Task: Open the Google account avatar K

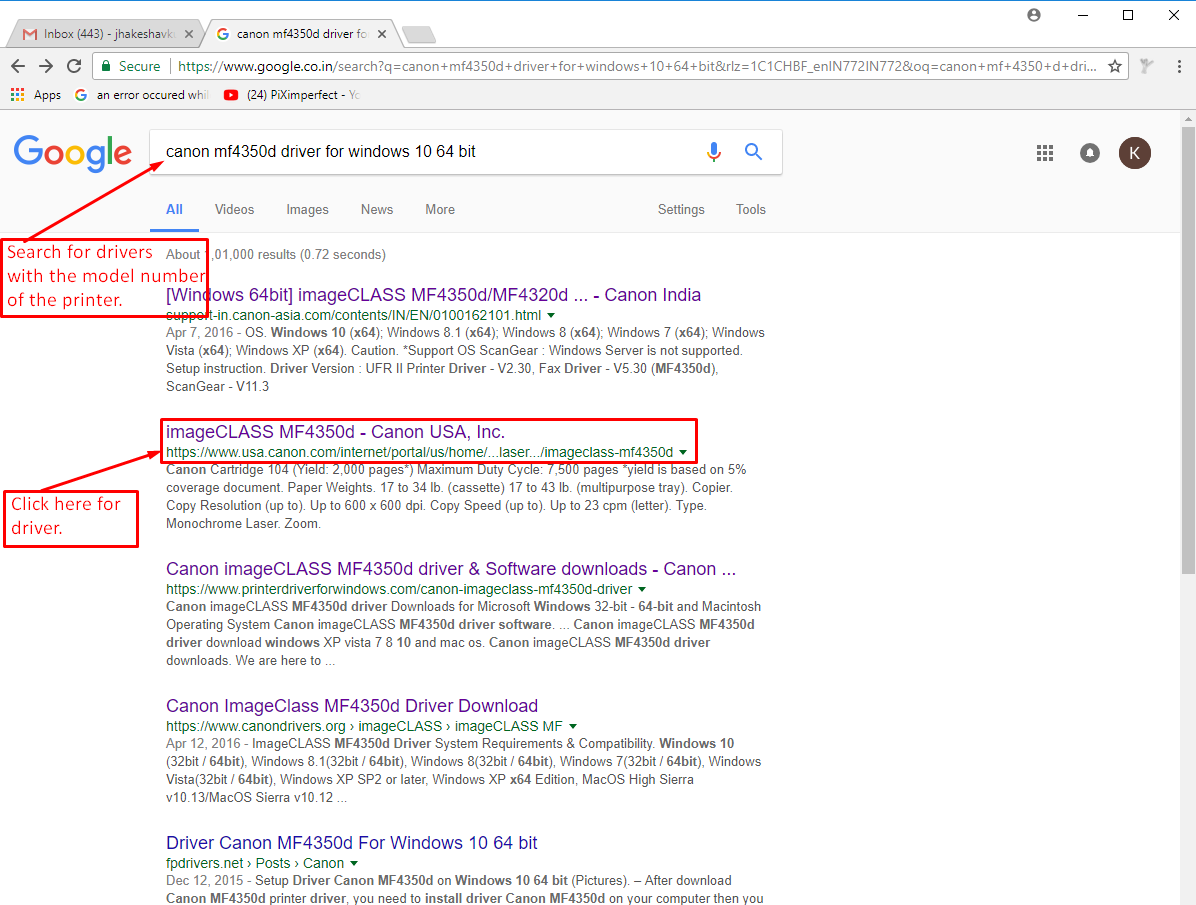Action: click(x=1134, y=153)
